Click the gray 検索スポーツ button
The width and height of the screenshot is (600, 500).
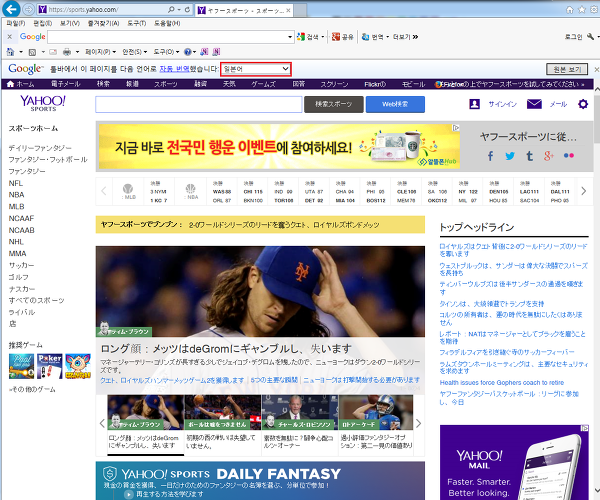tap(334, 104)
